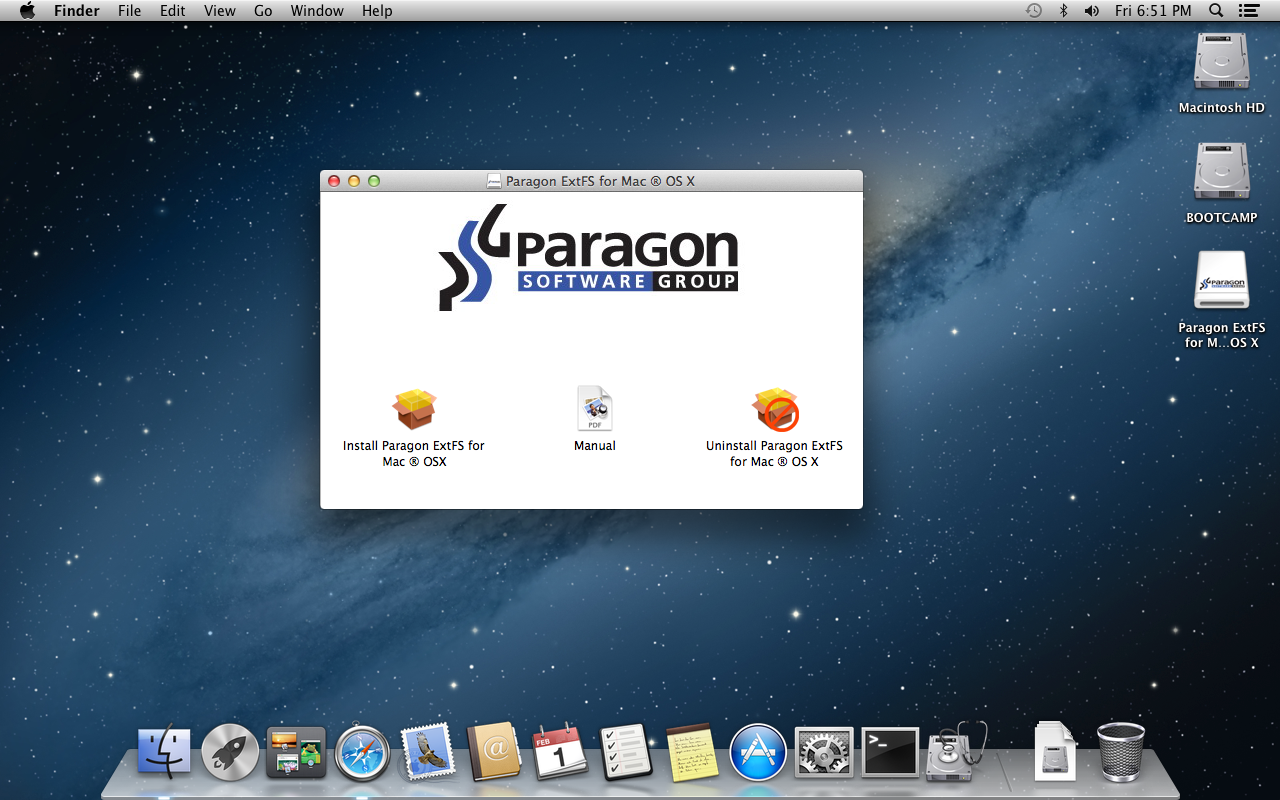Open the Manual PDF icon

tap(595, 409)
